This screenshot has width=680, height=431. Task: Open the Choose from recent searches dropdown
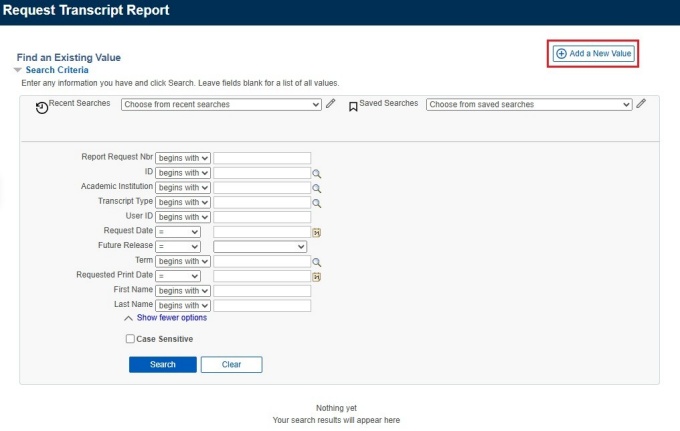(x=221, y=104)
